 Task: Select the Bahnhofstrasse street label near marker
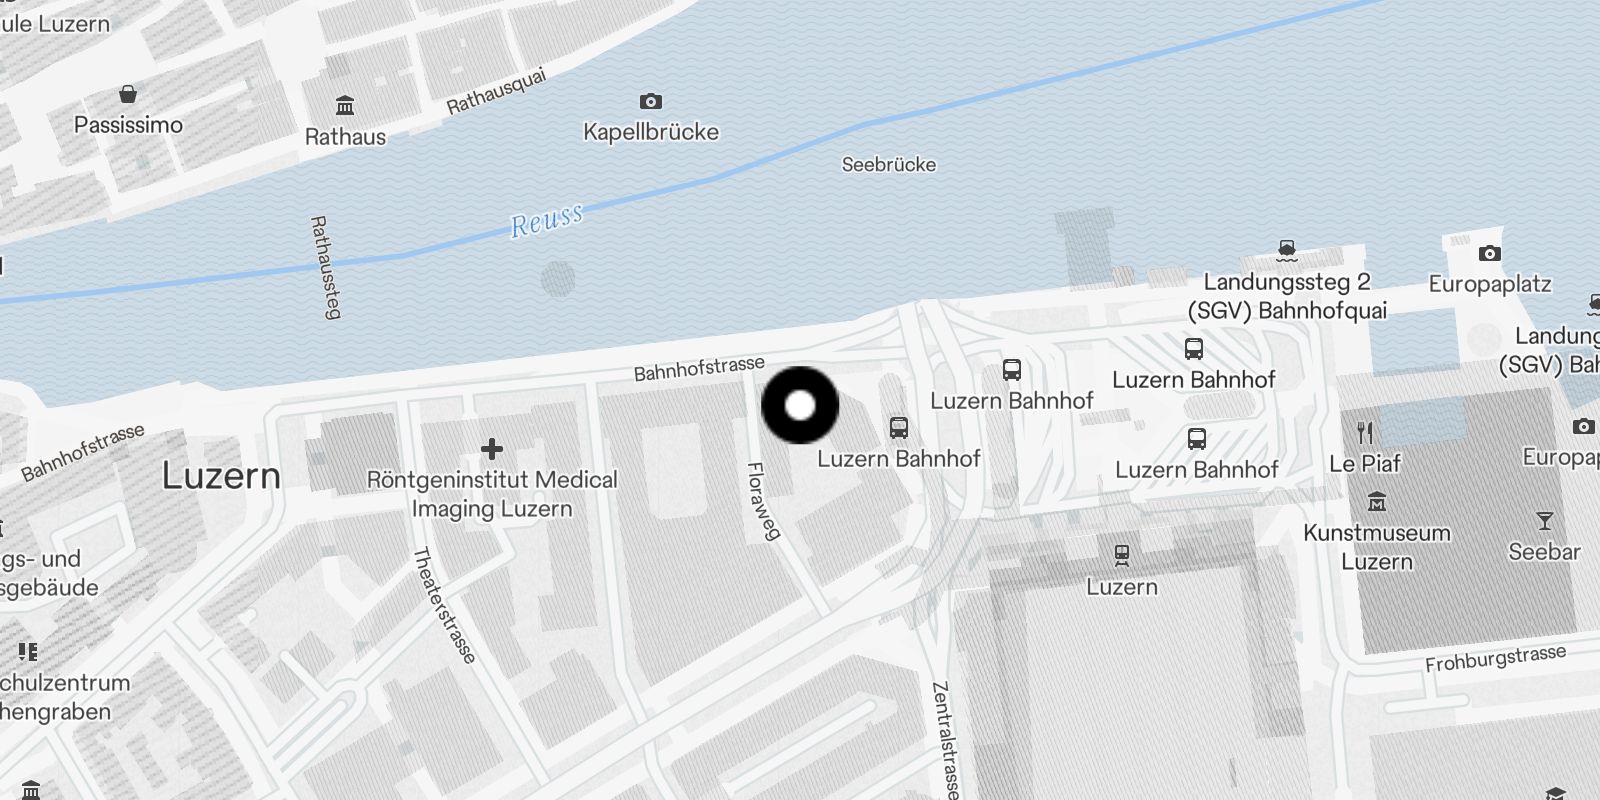pyautogui.click(x=699, y=368)
